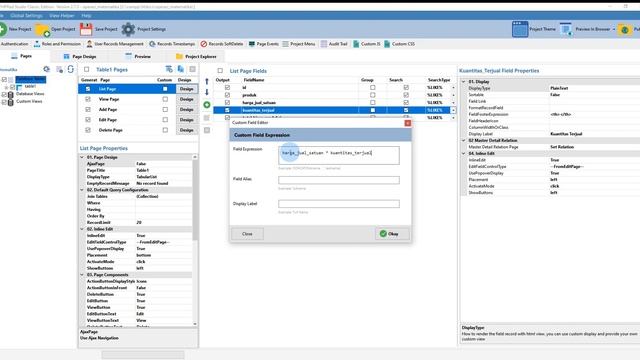The image size is (640, 360).
Task: Open SearchType dropdown for produk field
Action: click(453, 95)
